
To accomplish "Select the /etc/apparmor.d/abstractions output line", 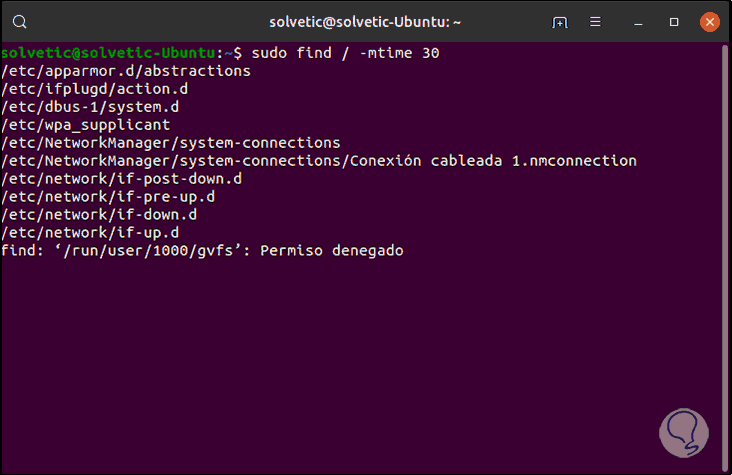I will [x=126, y=71].
